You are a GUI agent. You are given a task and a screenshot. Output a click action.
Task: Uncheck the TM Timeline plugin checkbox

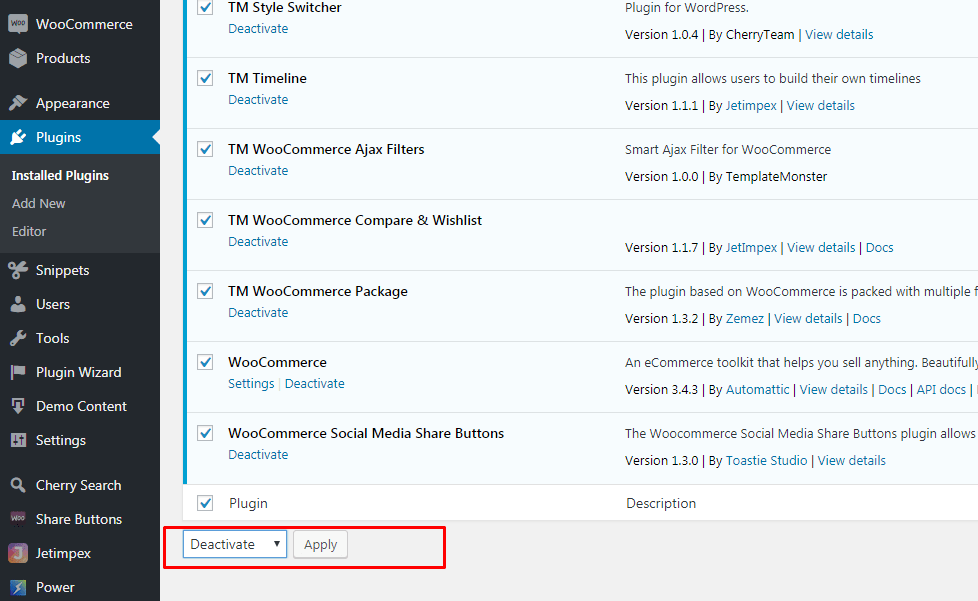[205, 78]
